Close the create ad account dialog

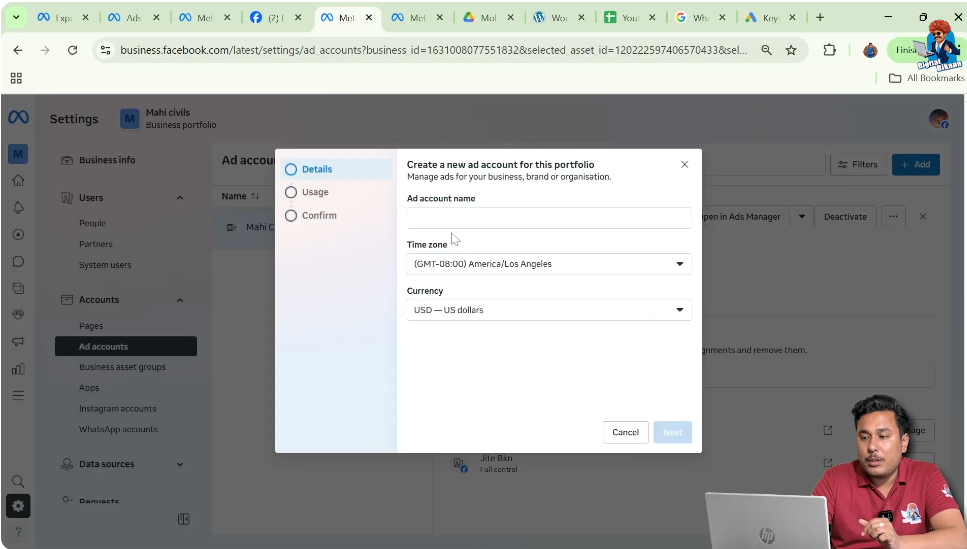[685, 164]
